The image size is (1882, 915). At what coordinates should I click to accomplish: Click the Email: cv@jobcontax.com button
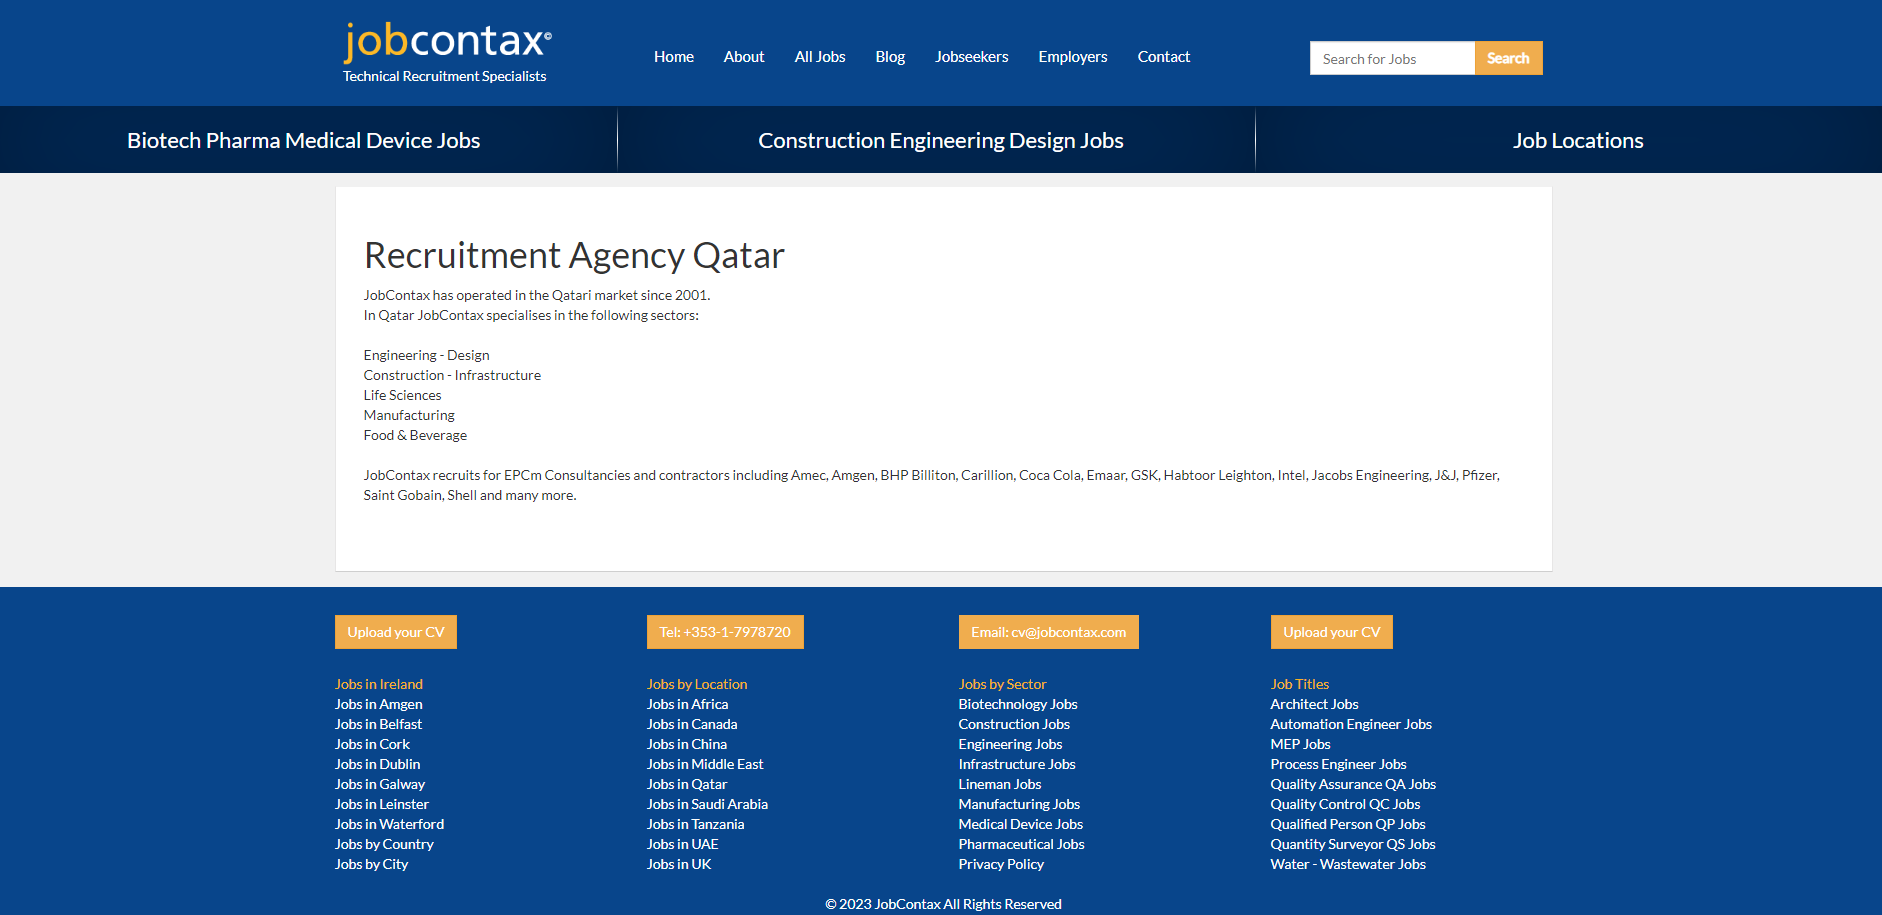(x=1048, y=632)
